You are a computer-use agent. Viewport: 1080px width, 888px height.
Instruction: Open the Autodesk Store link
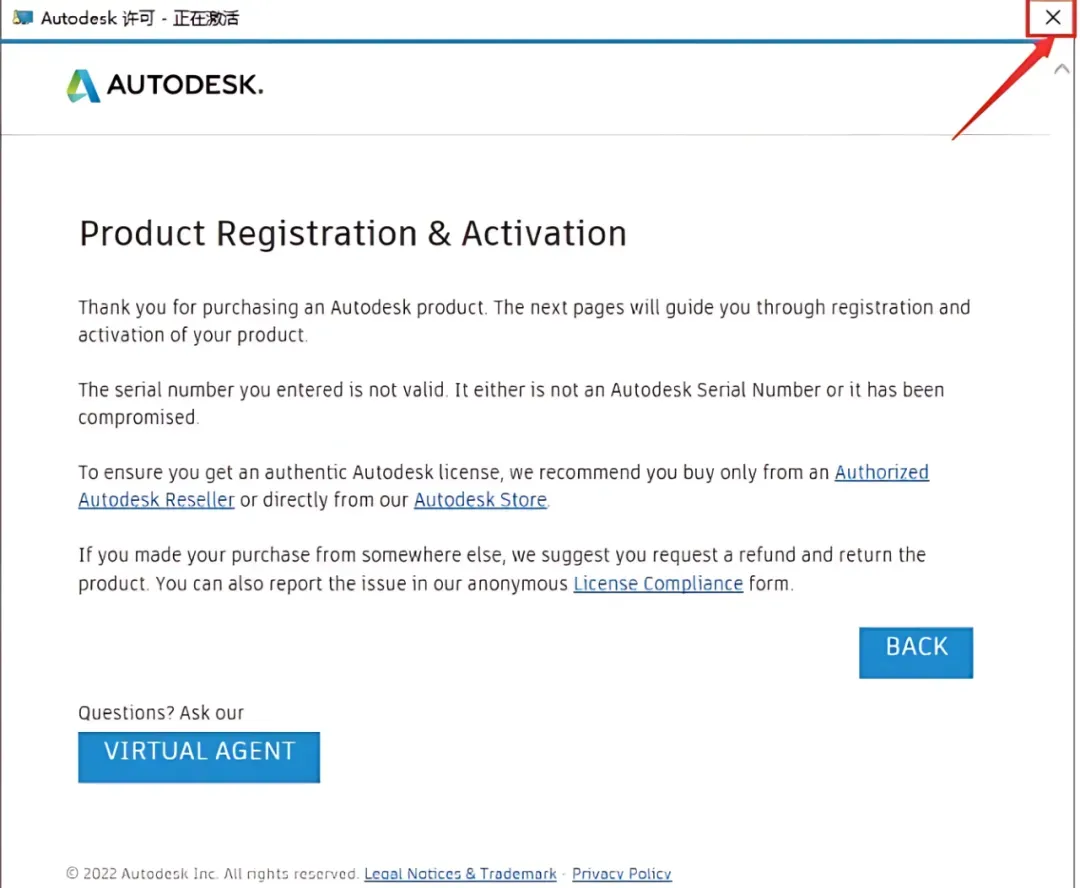(x=480, y=500)
